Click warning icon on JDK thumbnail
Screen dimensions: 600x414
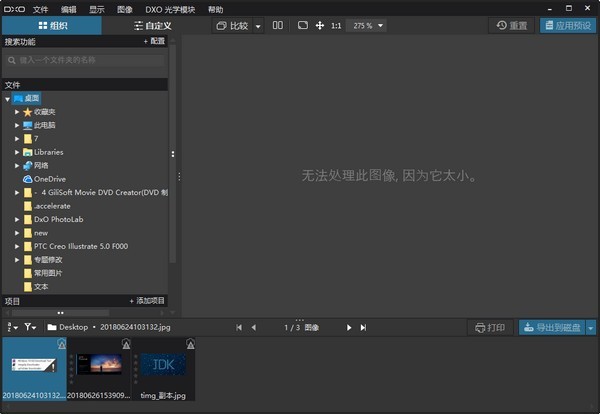tap(190, 344)
